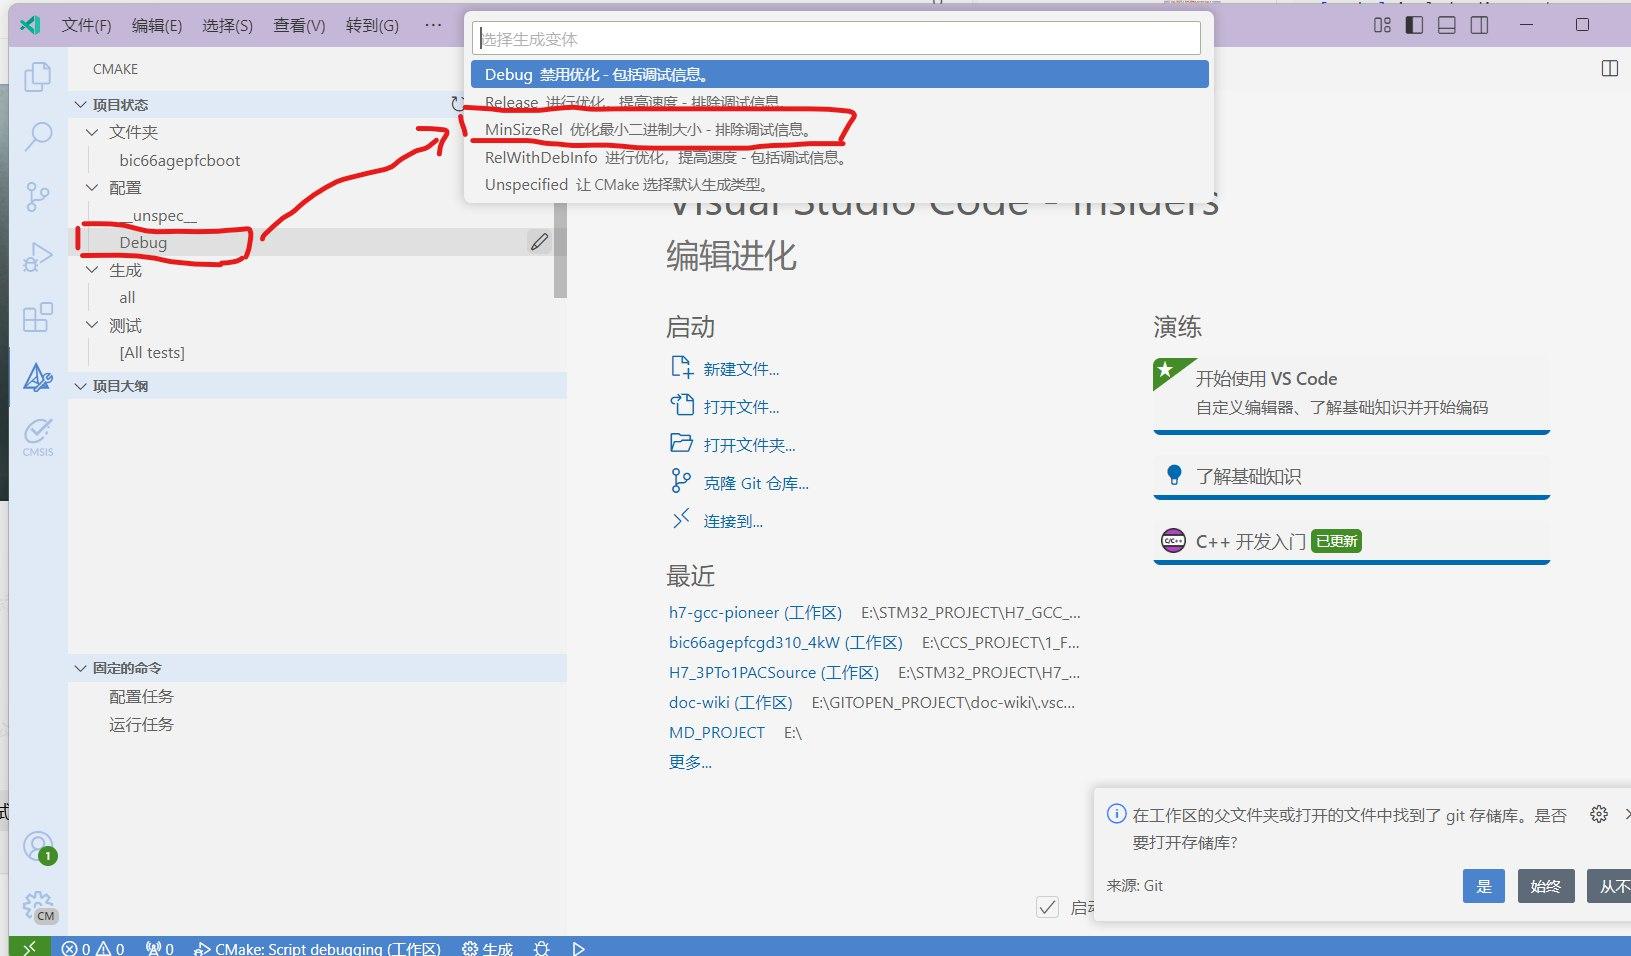
Task: Collapse the 配置 tree node
Action: tap(92, 188)
